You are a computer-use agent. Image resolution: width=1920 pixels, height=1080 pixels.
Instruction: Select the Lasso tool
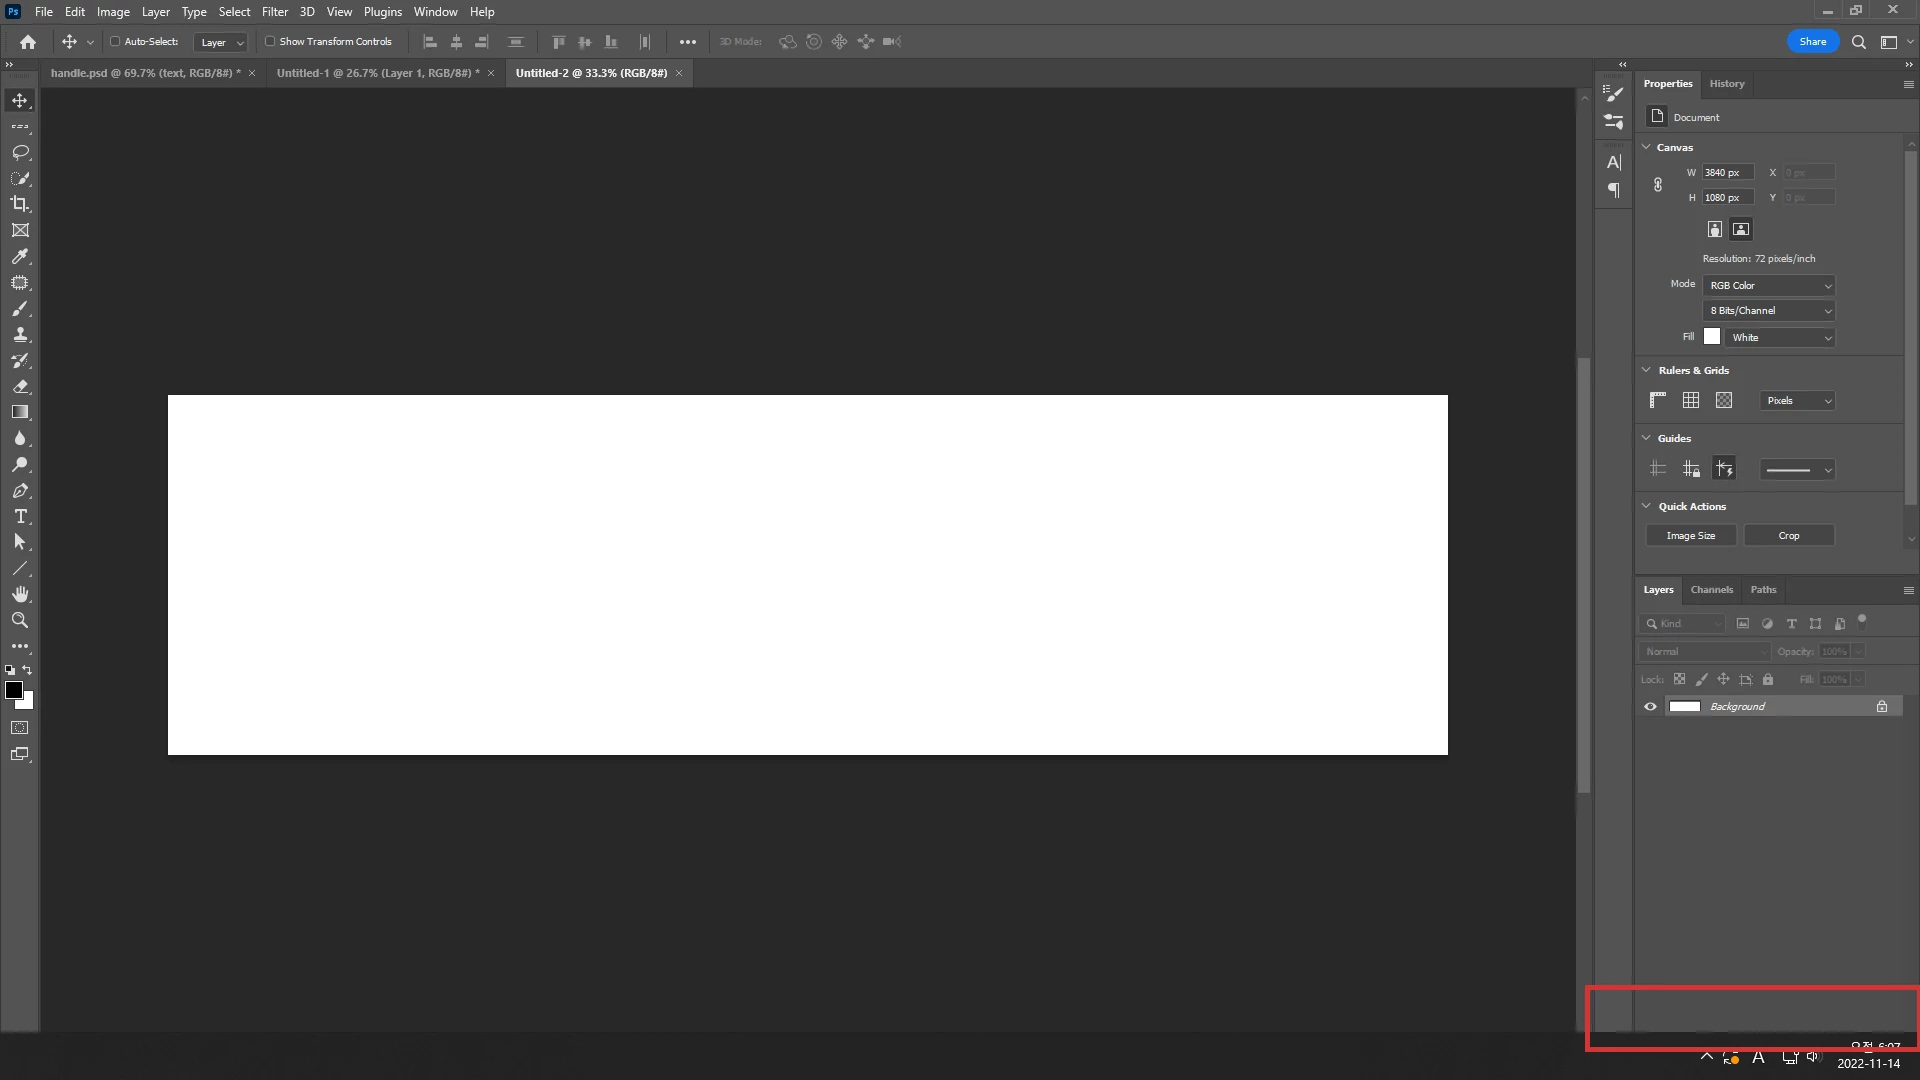[20, 152]
